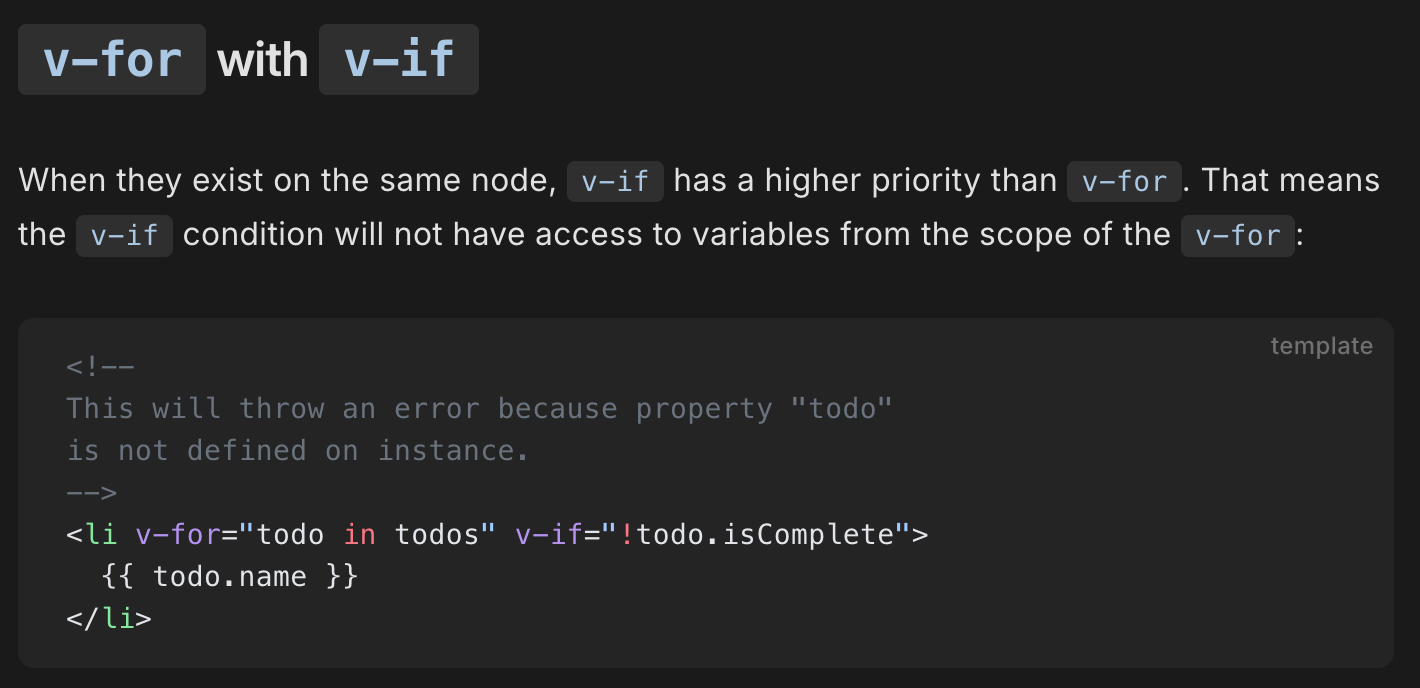Click the "!todo.isComplete" expression in the code
This screenshot has width=1420, height=688.
coord(756,534)
